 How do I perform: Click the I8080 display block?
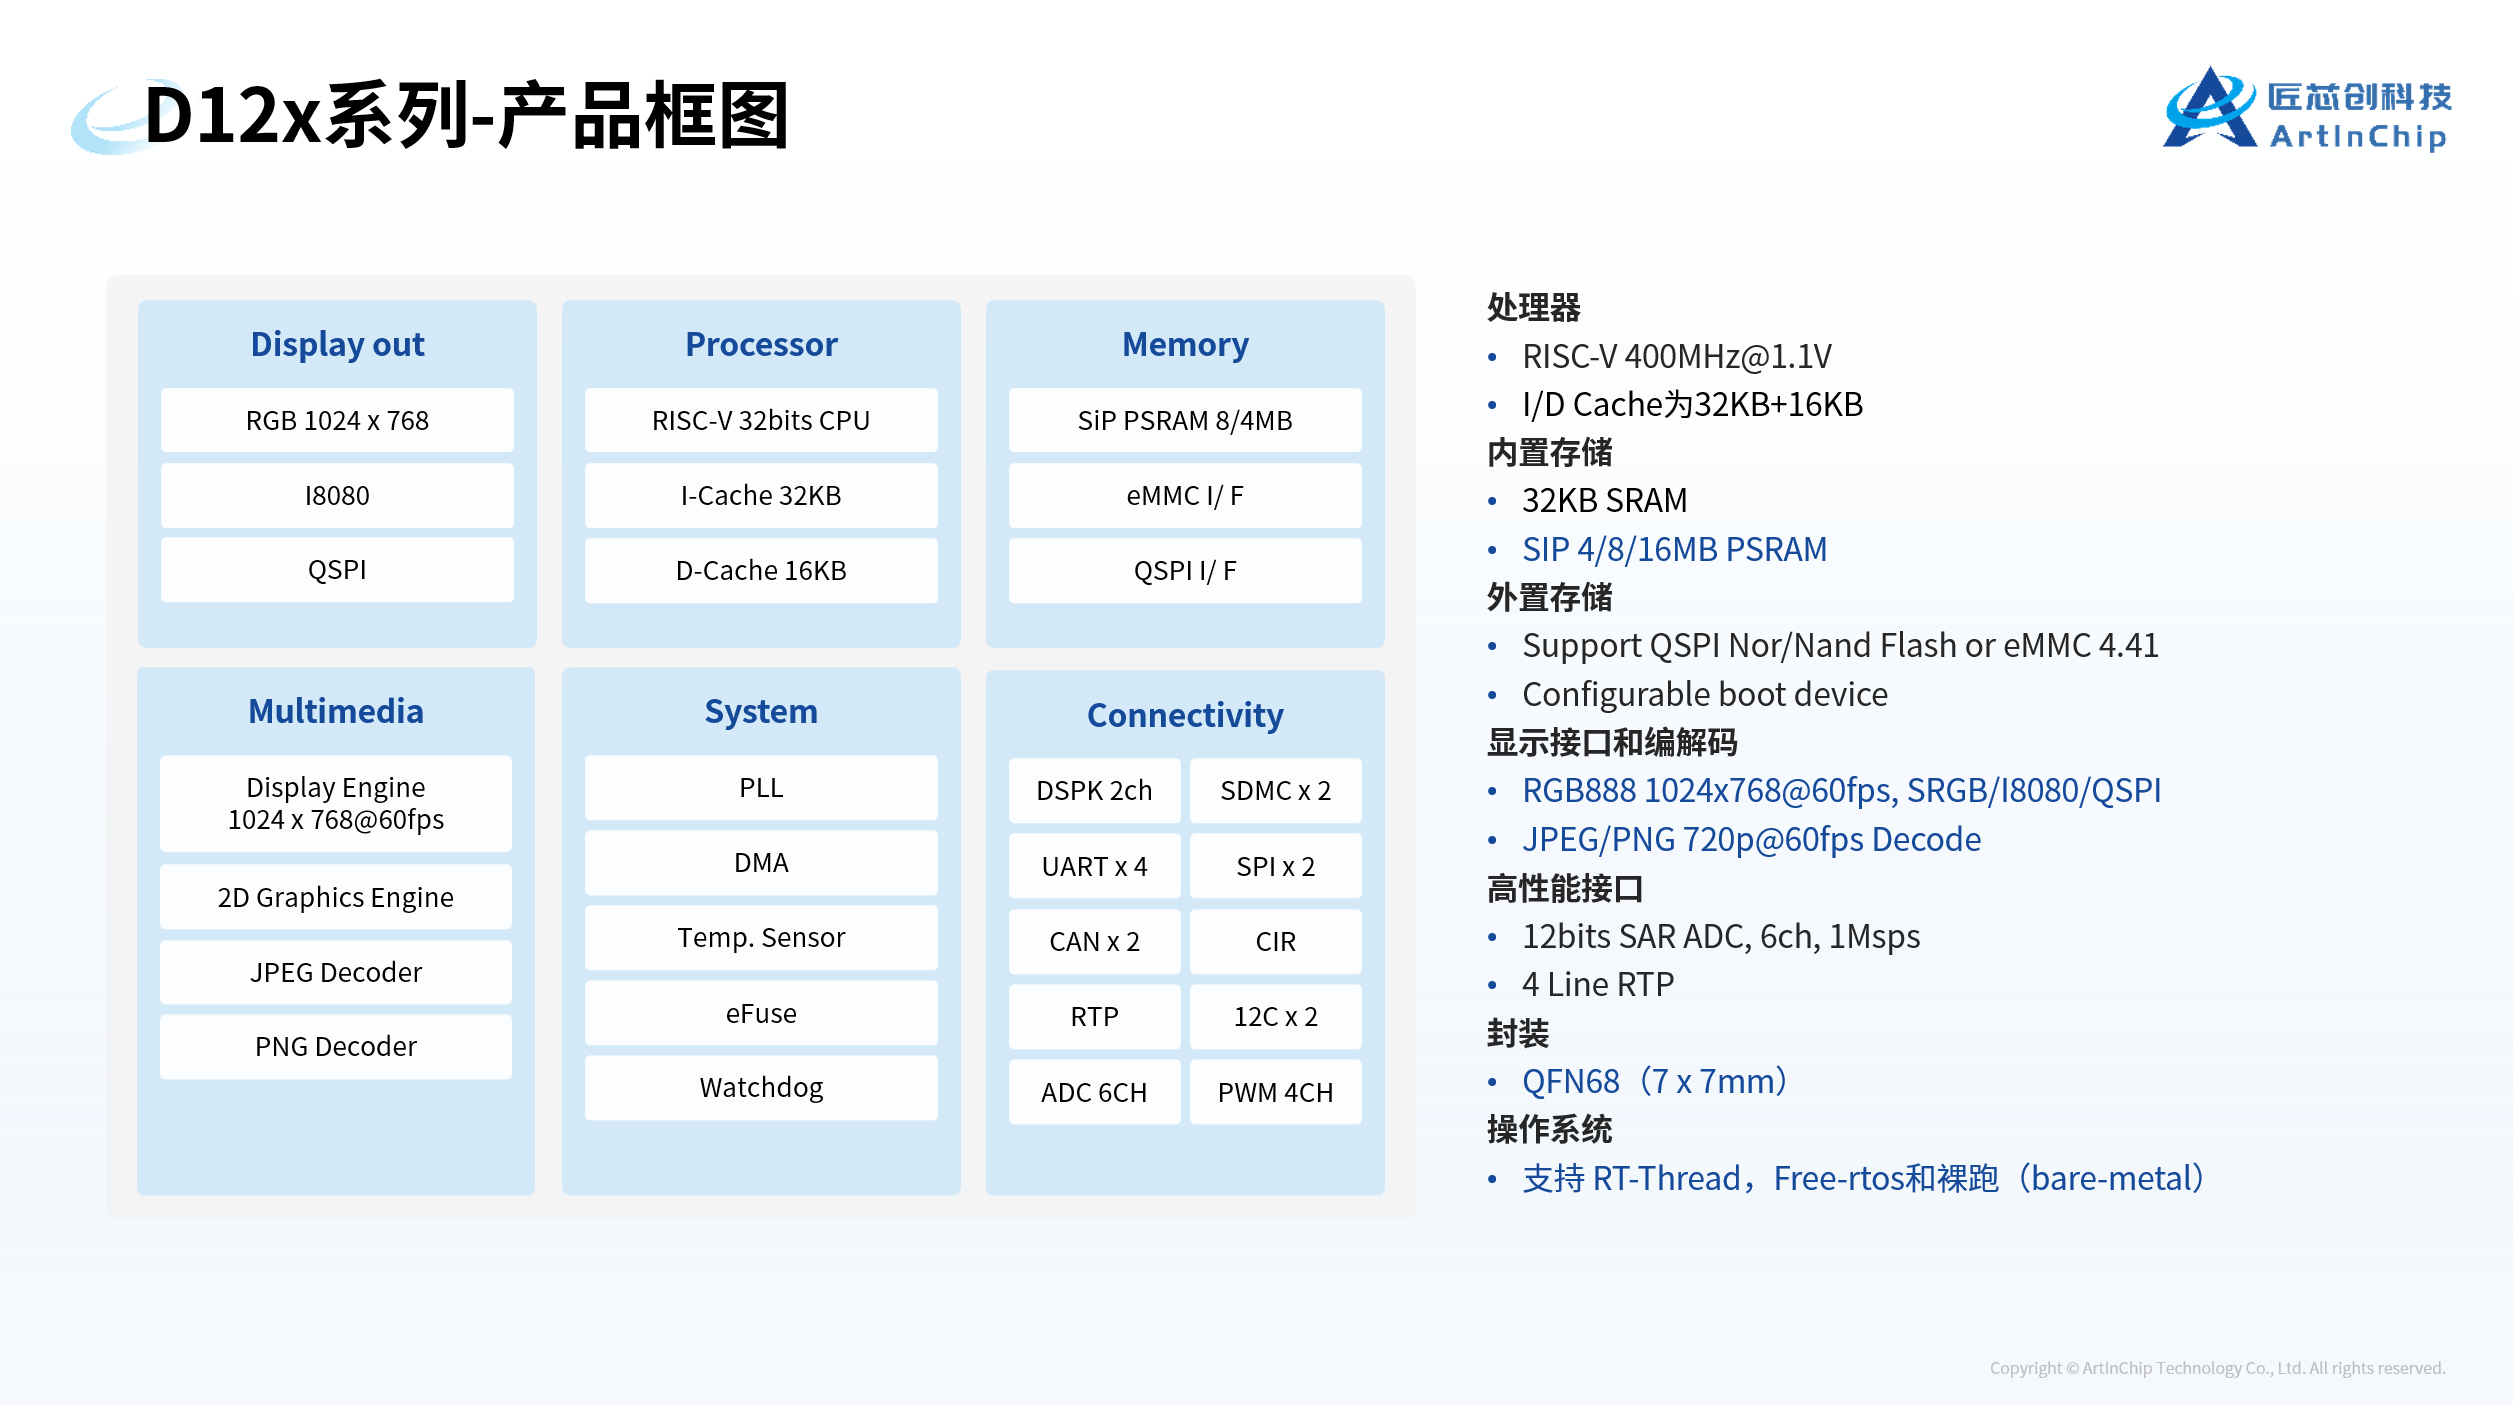(337, 495)
